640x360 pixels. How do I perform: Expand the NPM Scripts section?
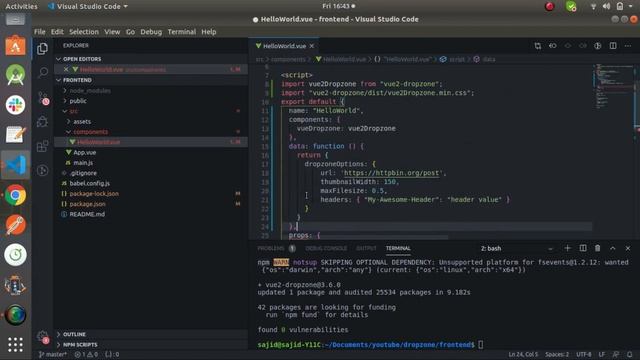pos(151,345)
